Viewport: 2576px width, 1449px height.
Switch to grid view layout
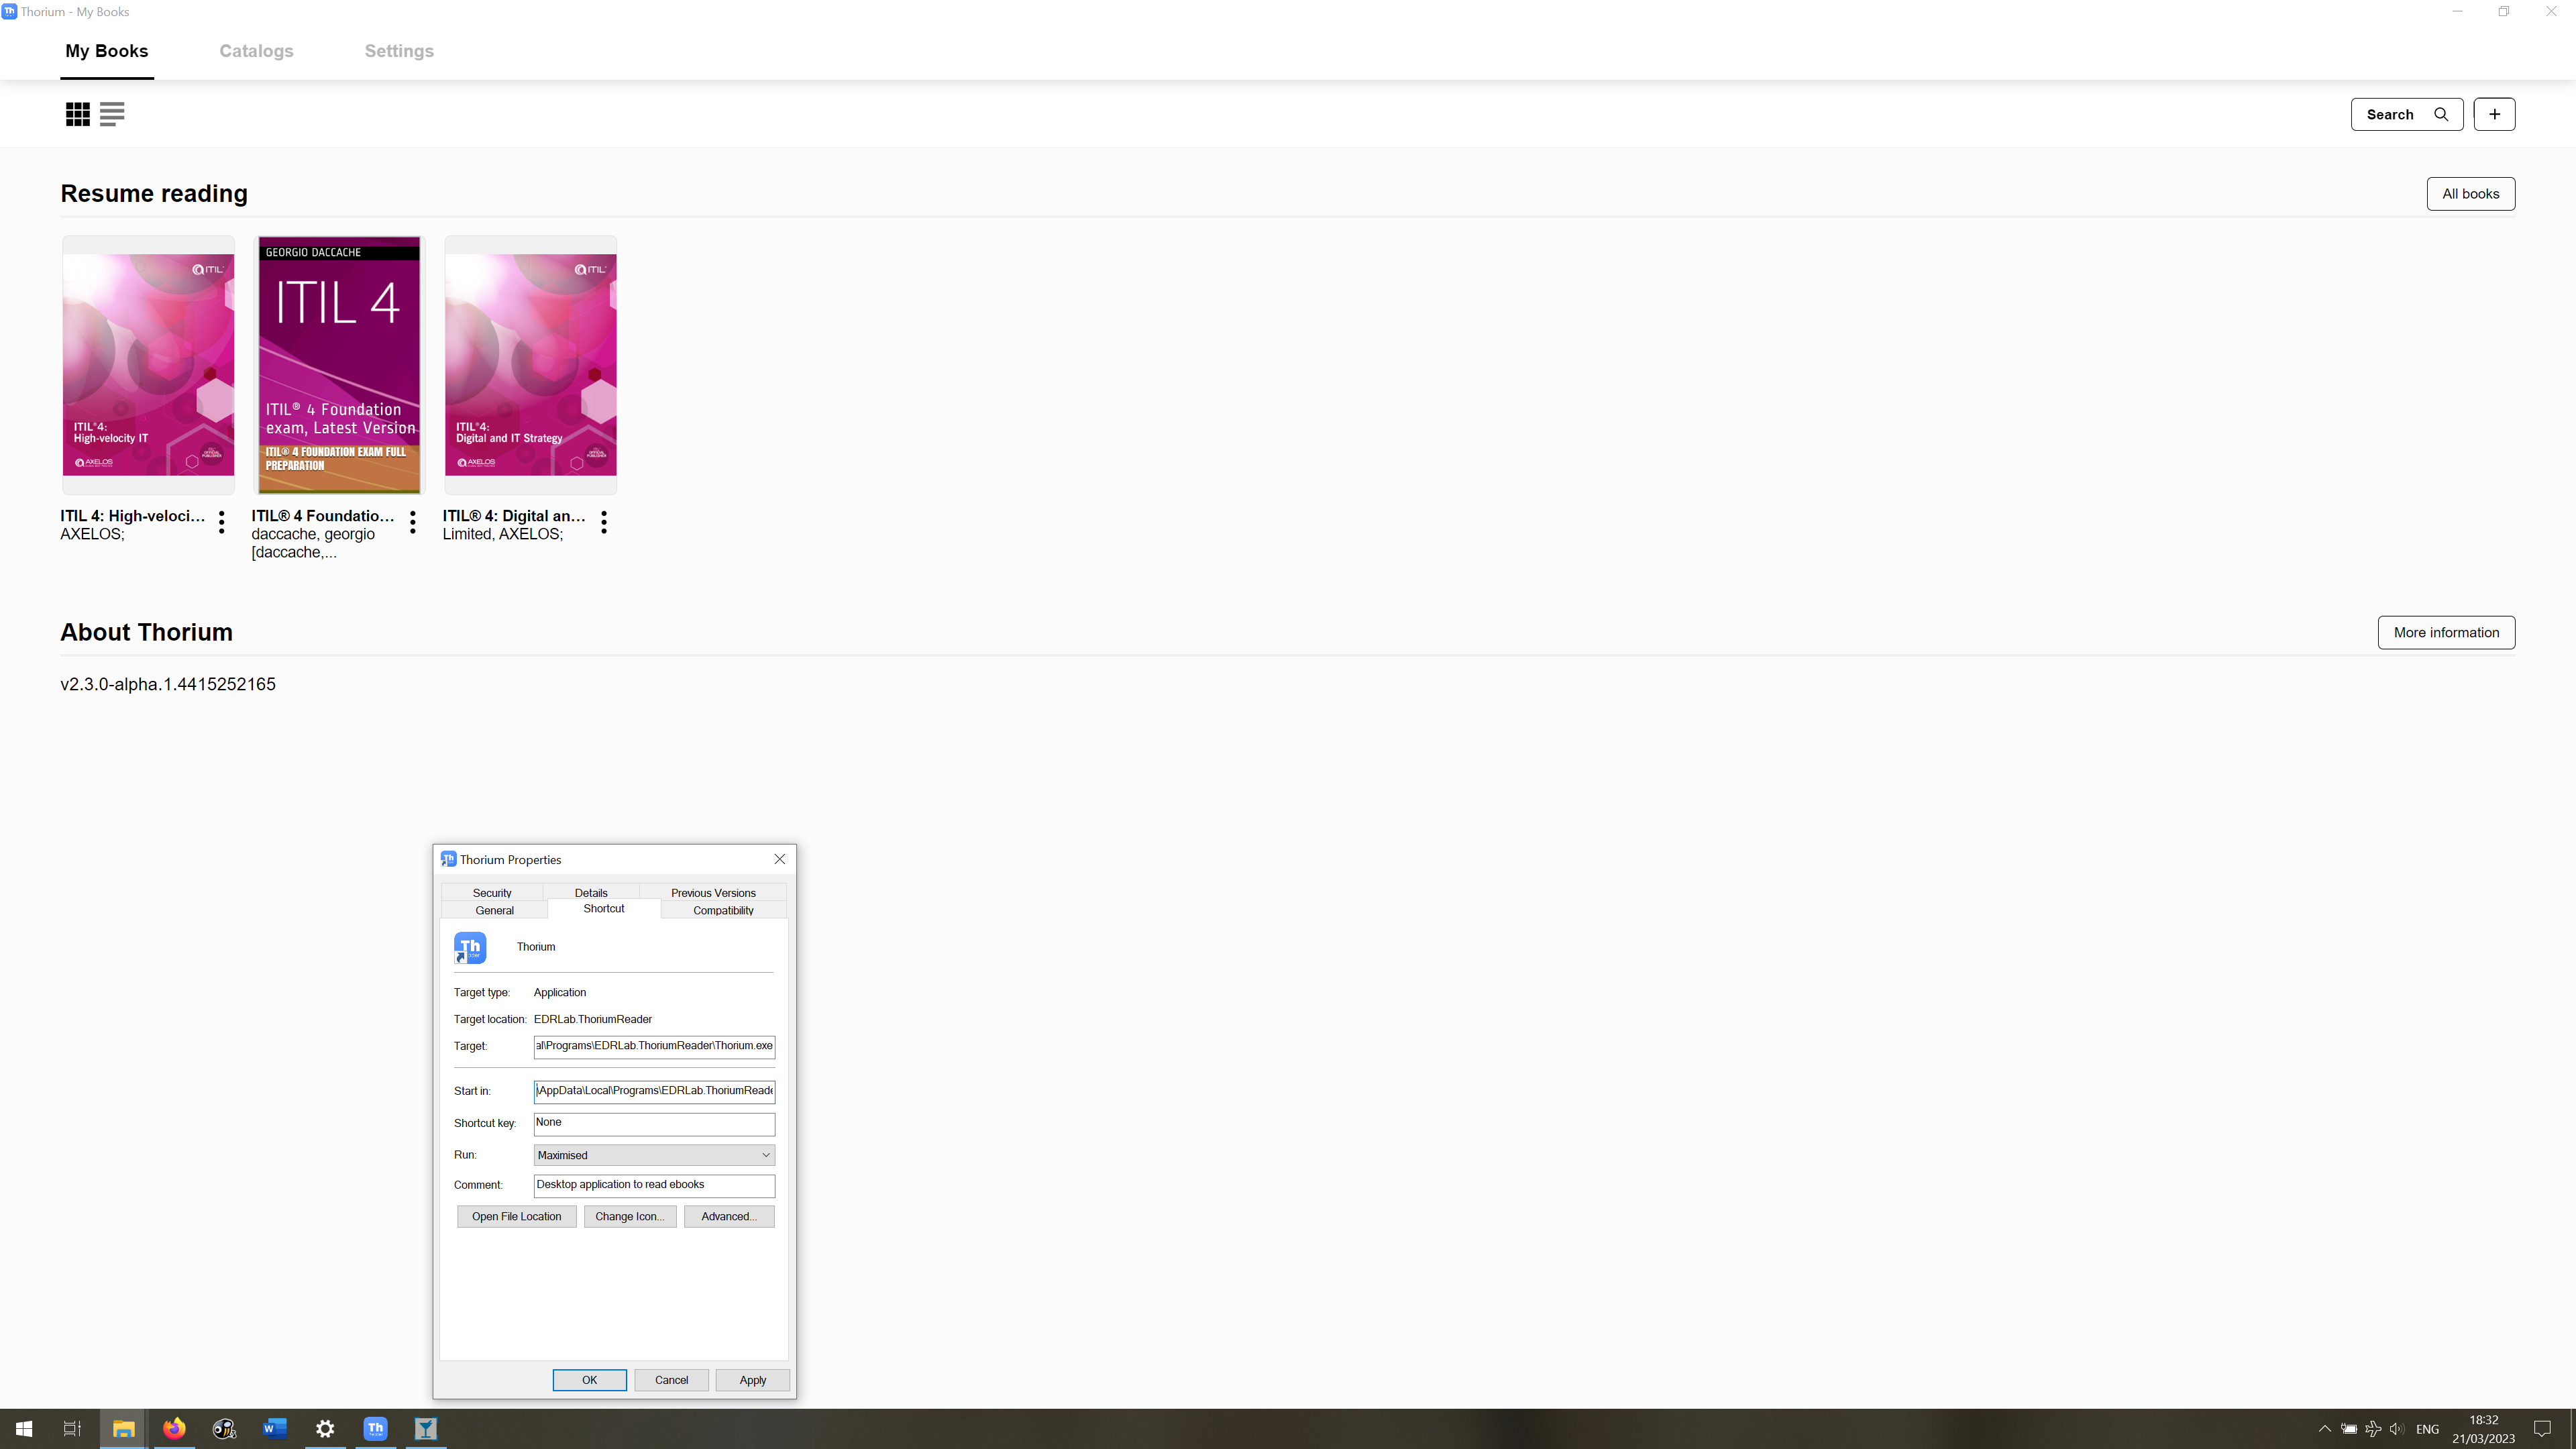click(77, 114)
